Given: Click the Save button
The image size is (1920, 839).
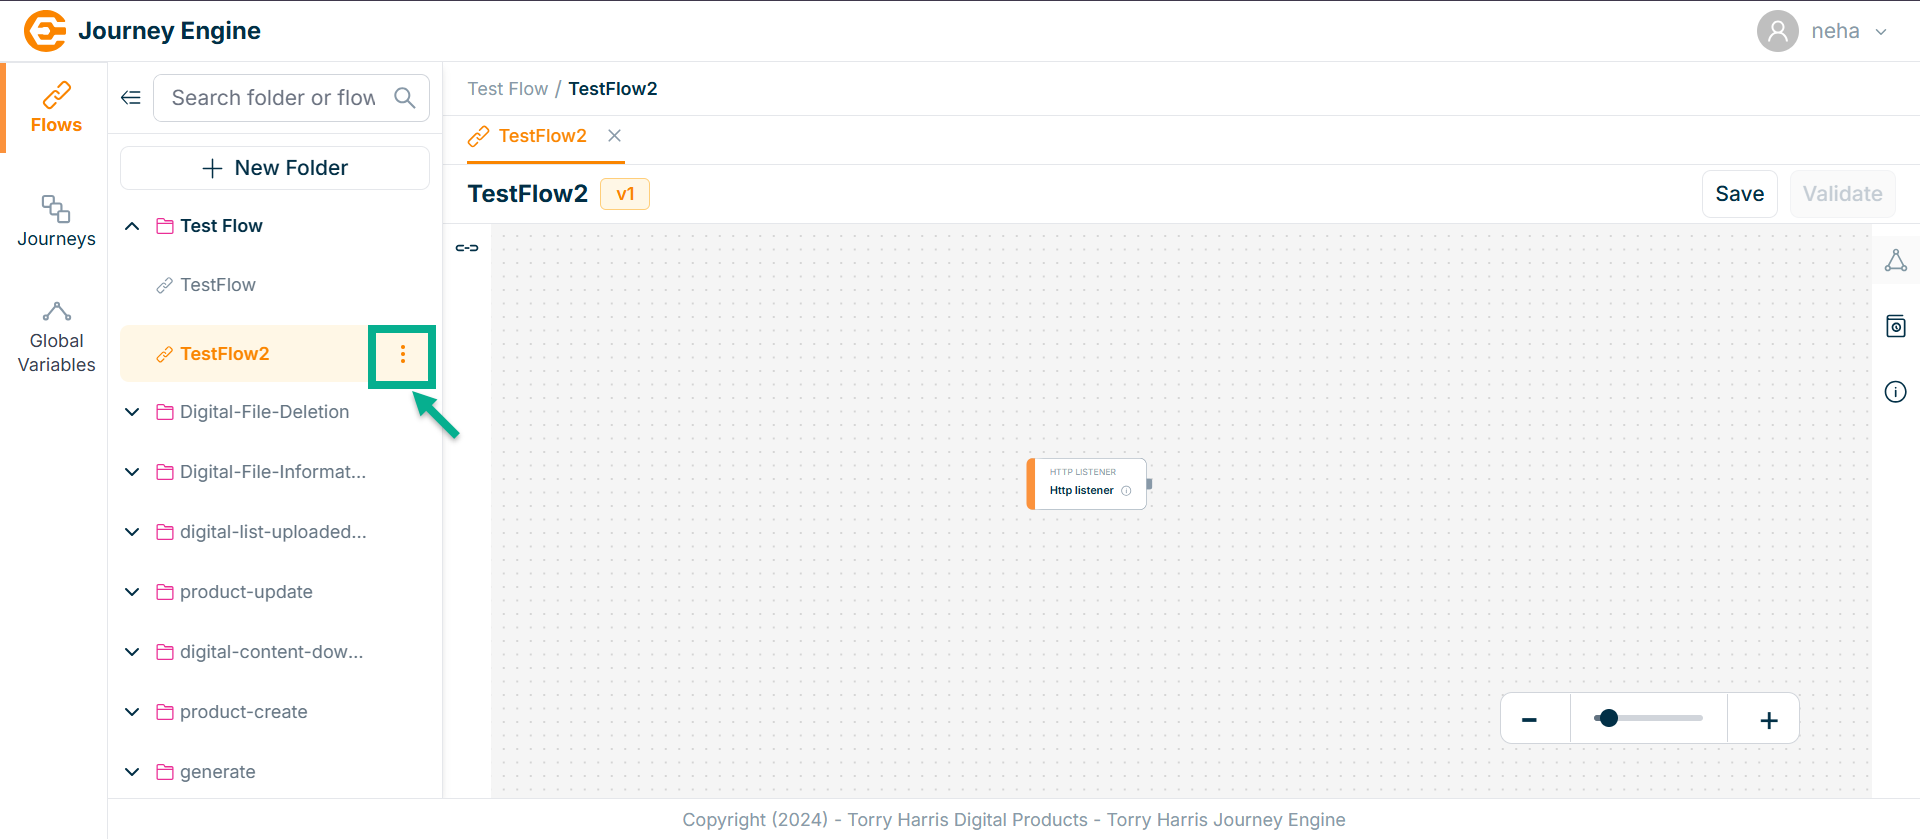Looking at the screenshot, I should click(1739, 194).
